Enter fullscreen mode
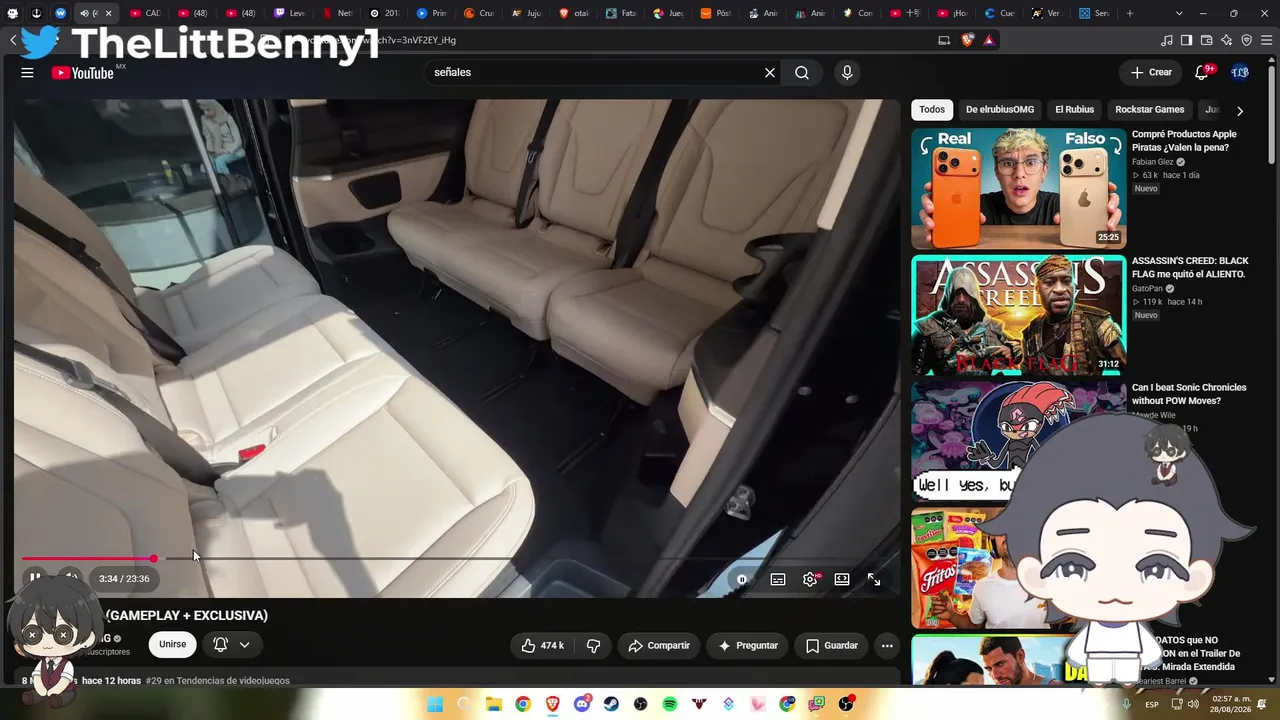 coord(874,579)
